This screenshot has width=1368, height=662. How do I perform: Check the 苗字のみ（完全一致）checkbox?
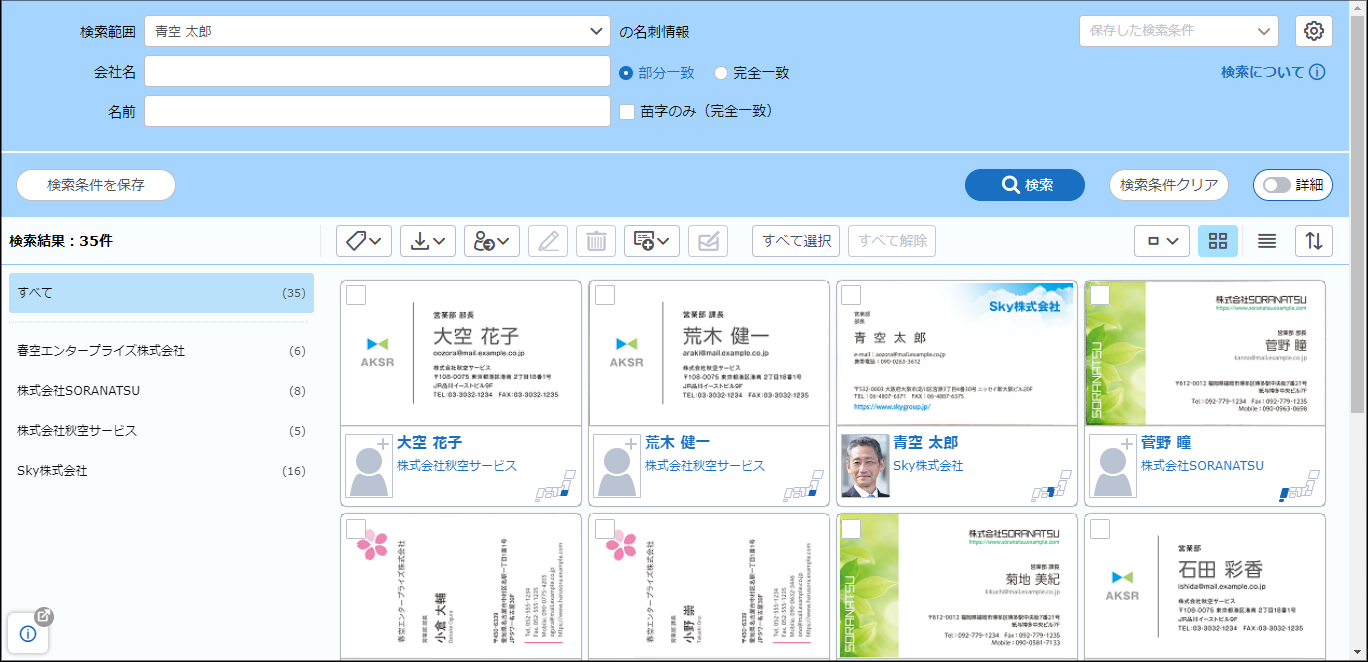[x=627, y=111]
